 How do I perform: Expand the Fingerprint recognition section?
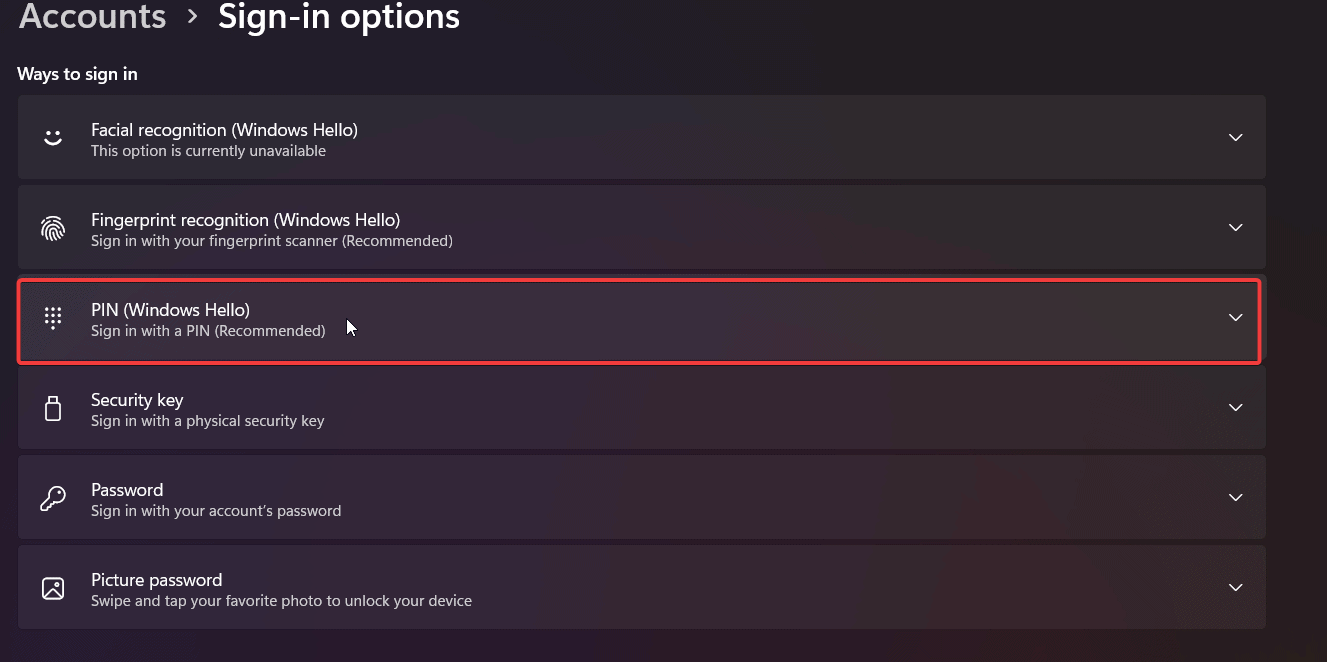point(1235,227)
